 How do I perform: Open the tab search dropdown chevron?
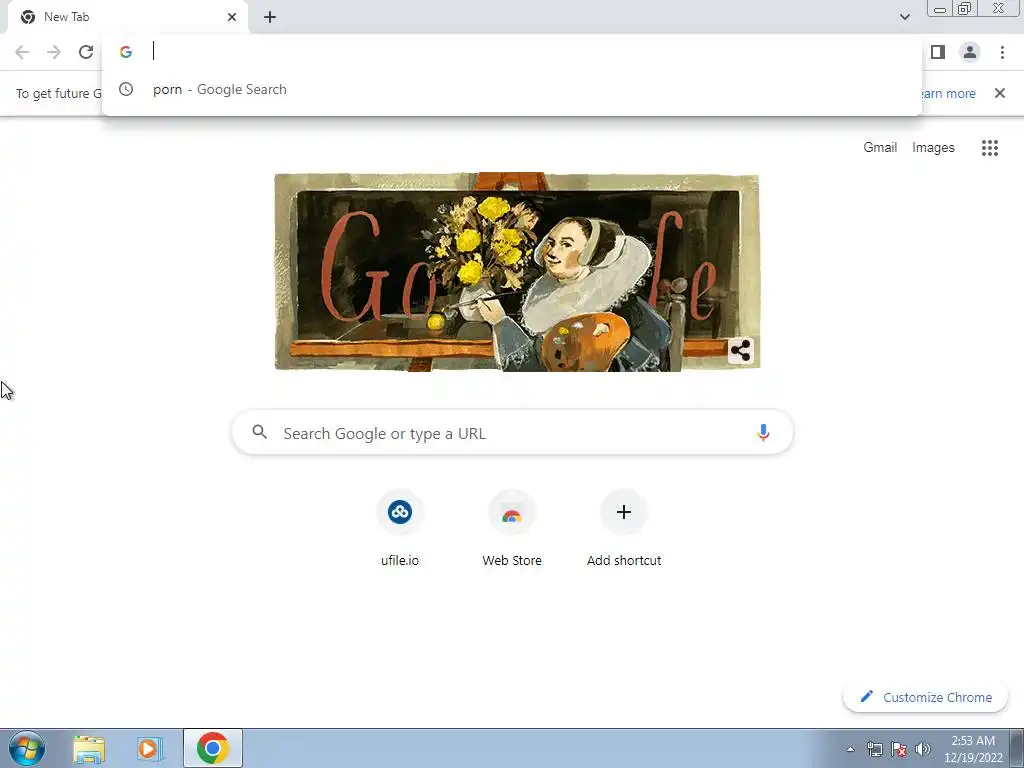(x=904, y=17)
